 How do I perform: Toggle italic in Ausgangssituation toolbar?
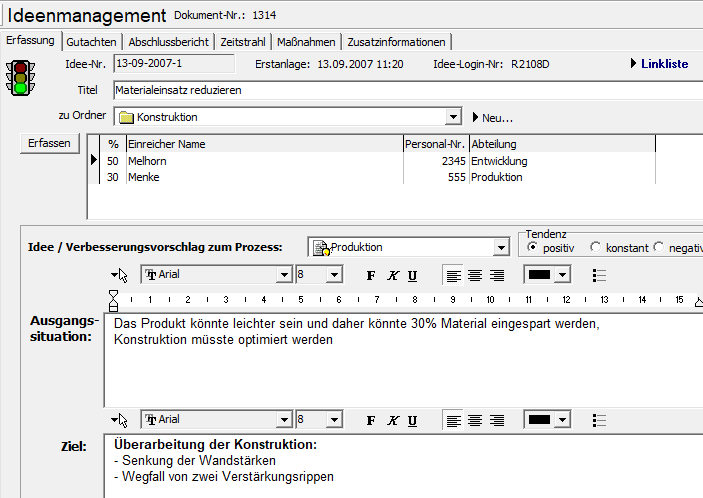[x=392, y=275]
